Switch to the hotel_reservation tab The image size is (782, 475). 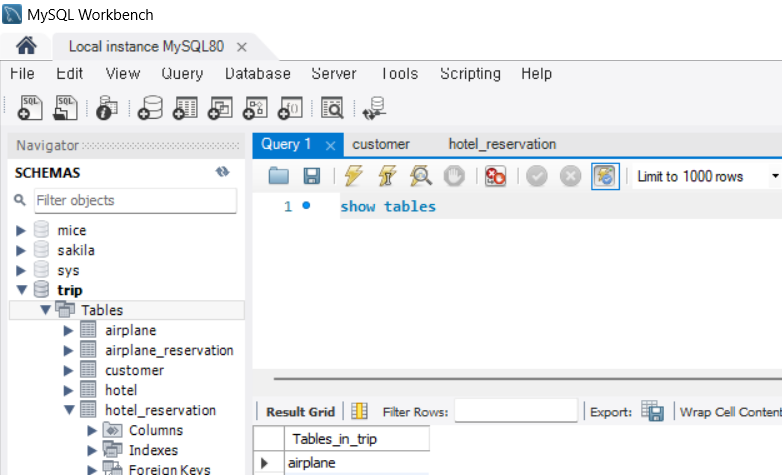(502, 145)
